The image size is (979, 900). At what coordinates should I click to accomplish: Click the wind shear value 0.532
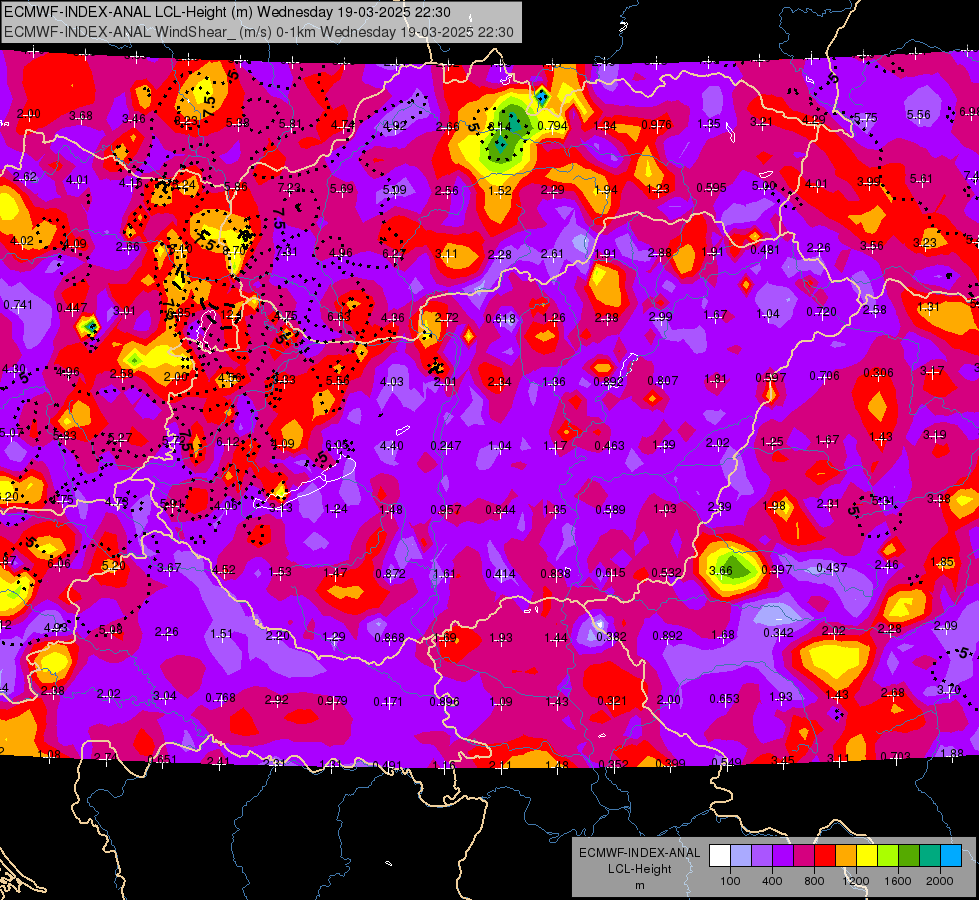[x=666, y=572]
